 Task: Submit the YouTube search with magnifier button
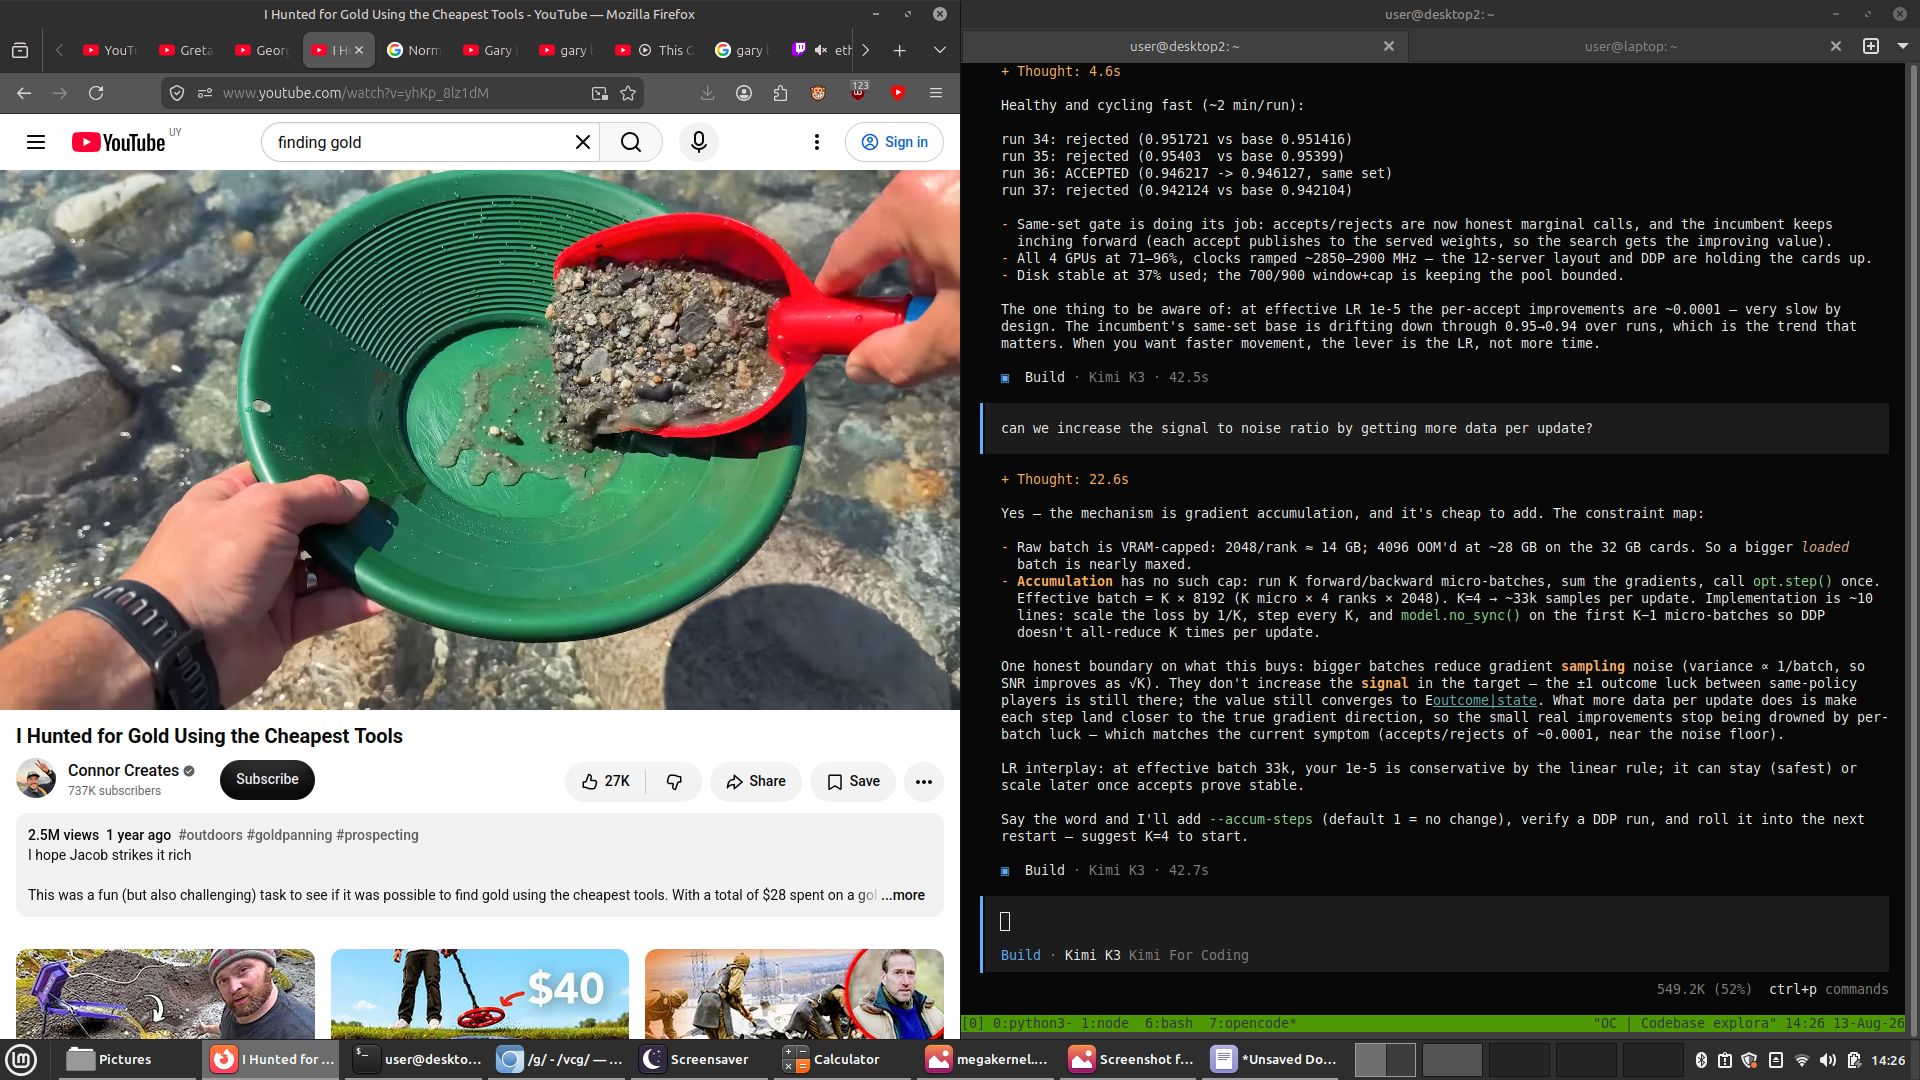point(631,142)
